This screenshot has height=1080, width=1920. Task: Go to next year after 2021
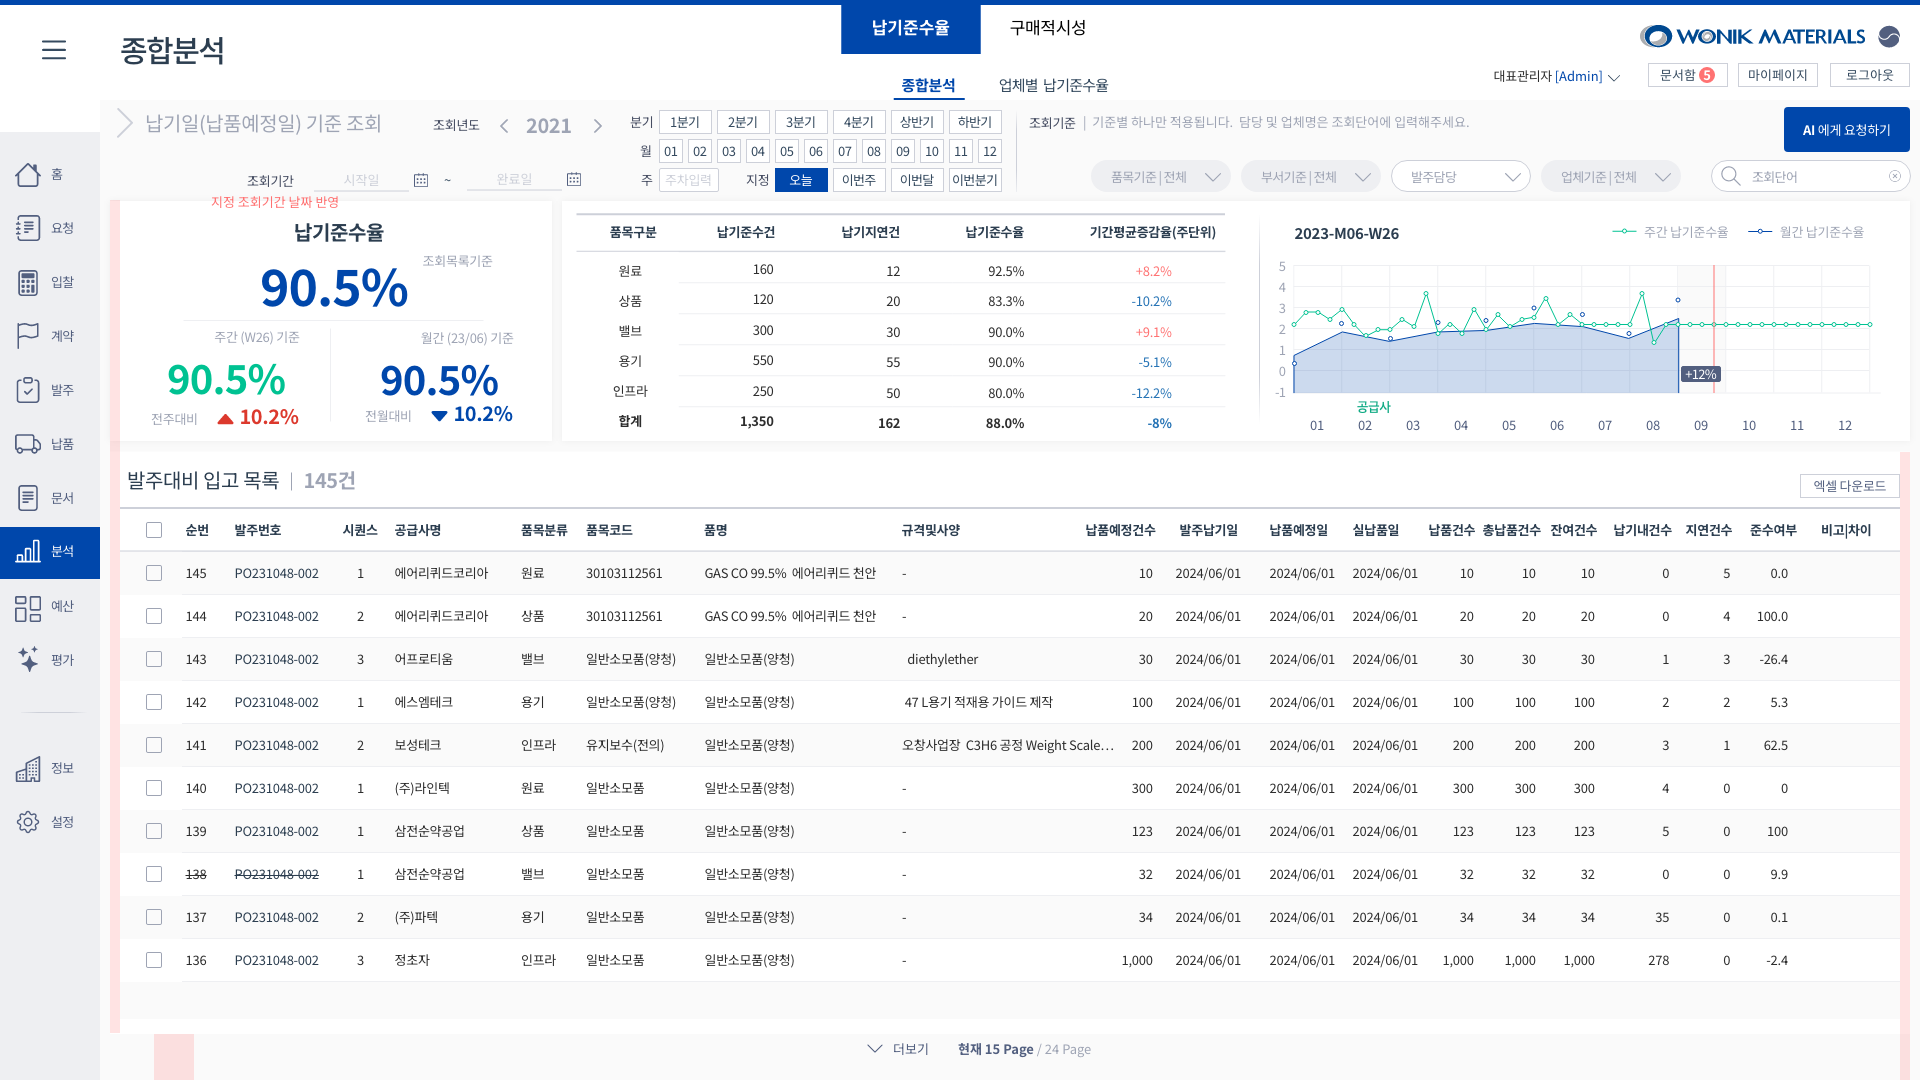pyautogui.click(x=598, y=126)
